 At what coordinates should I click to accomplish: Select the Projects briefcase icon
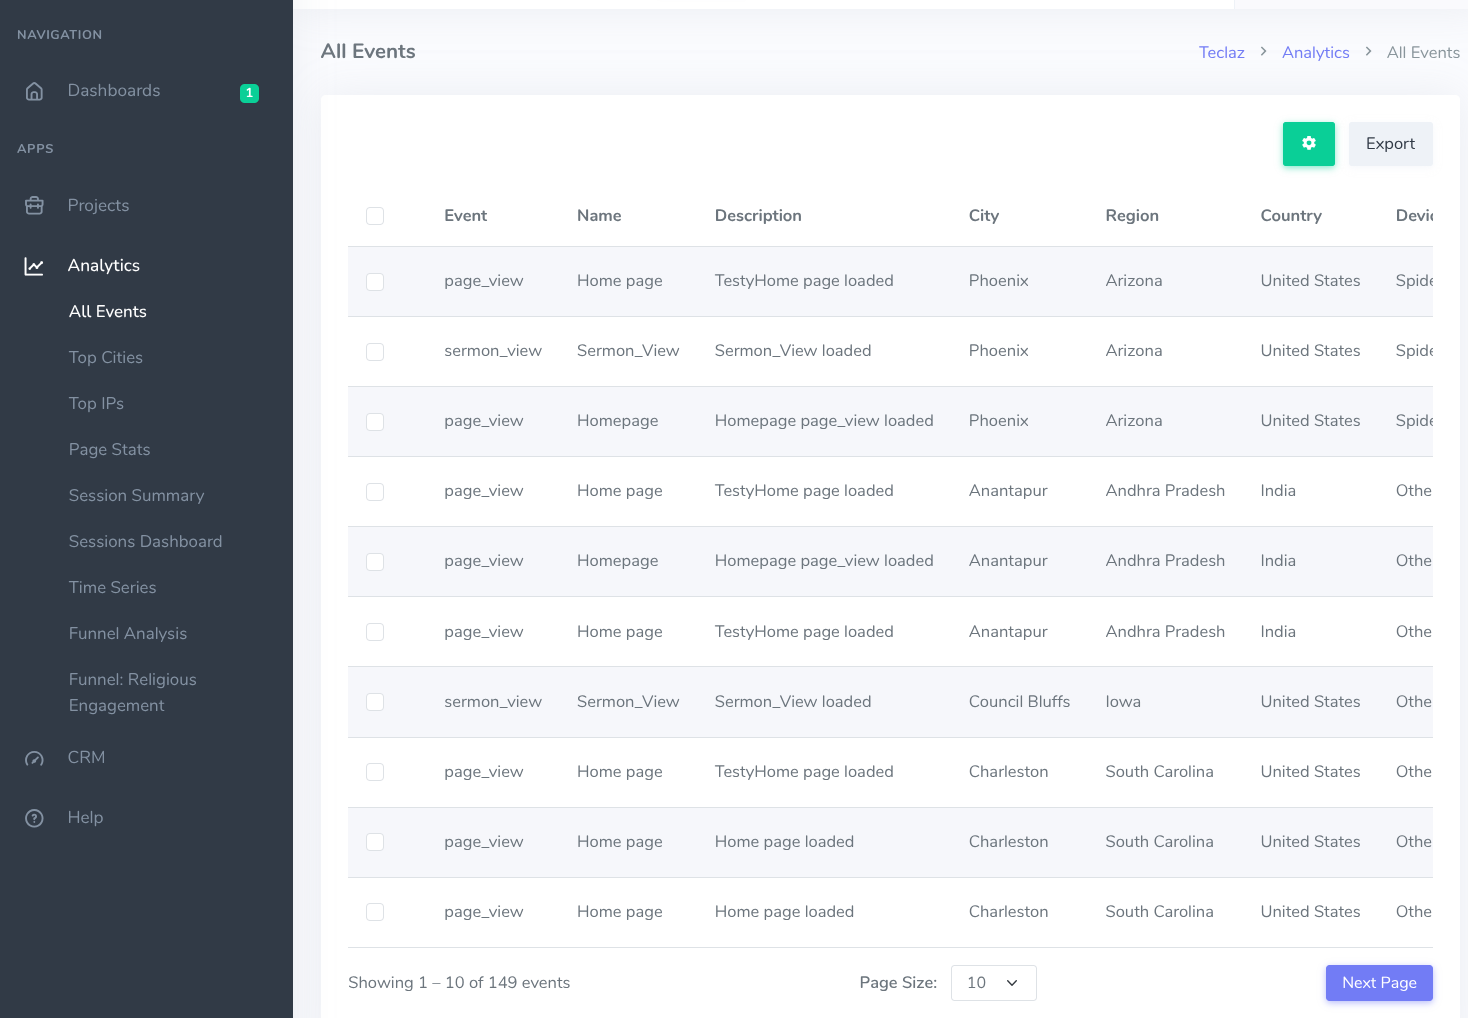34,205
